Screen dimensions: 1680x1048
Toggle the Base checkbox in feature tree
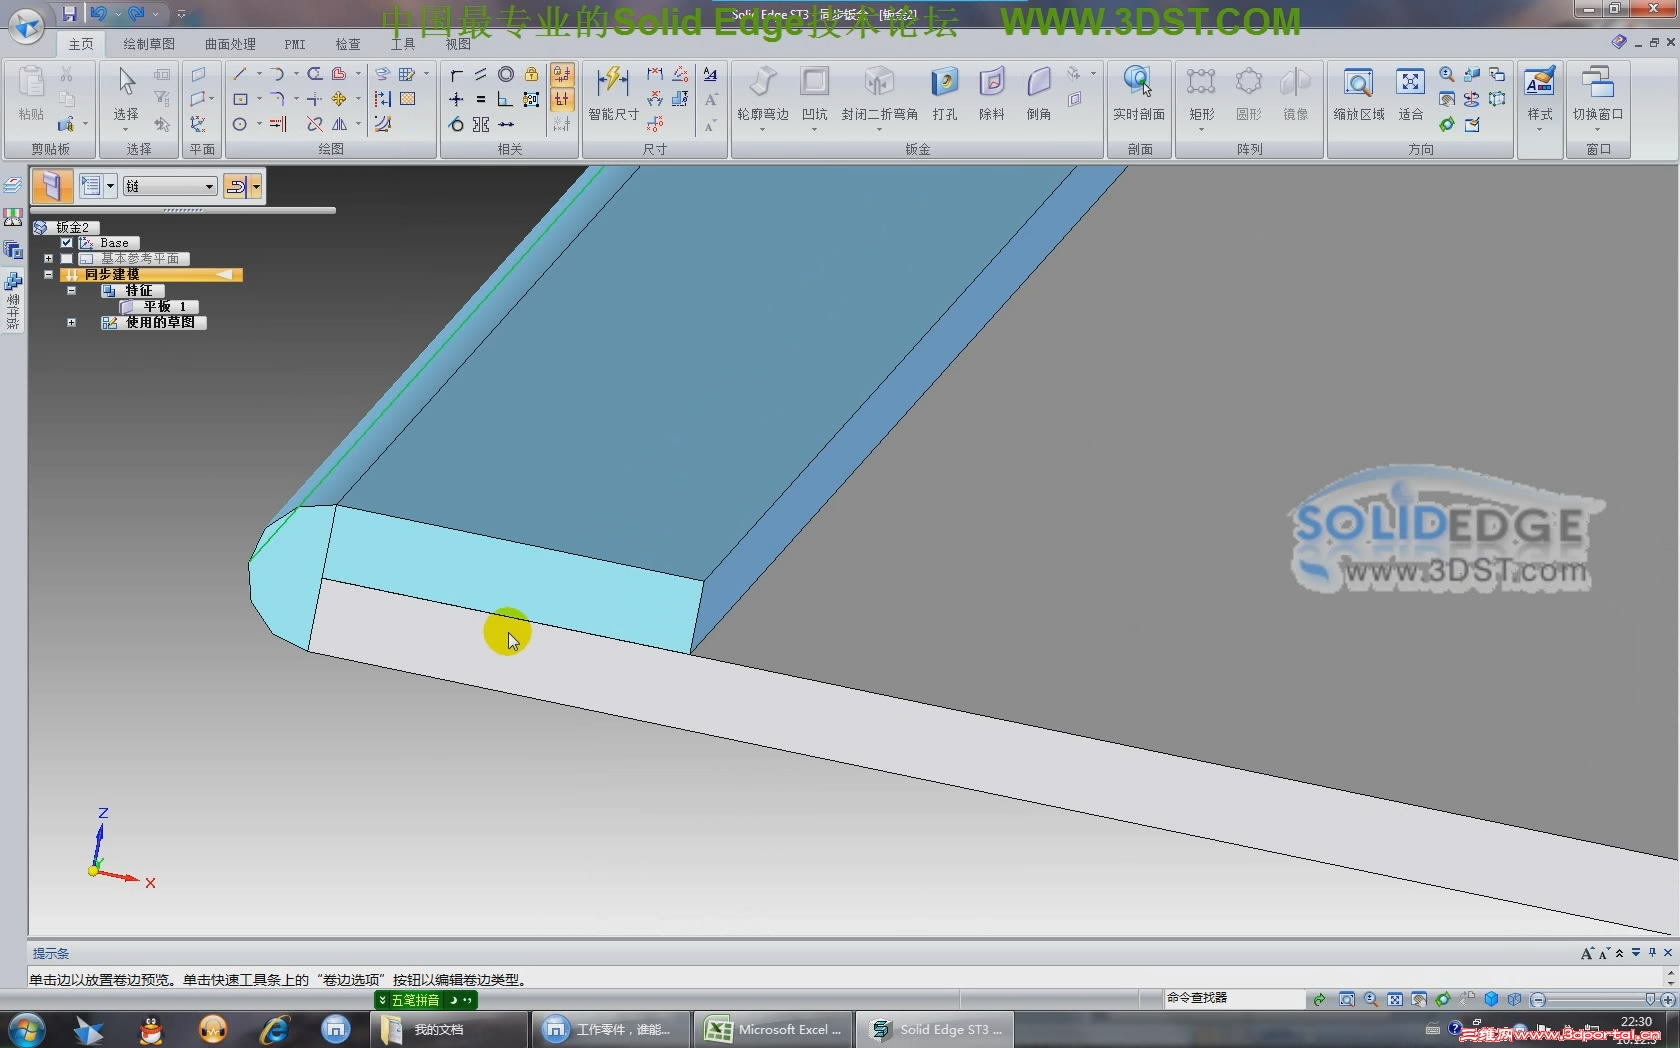pos(65,242)
